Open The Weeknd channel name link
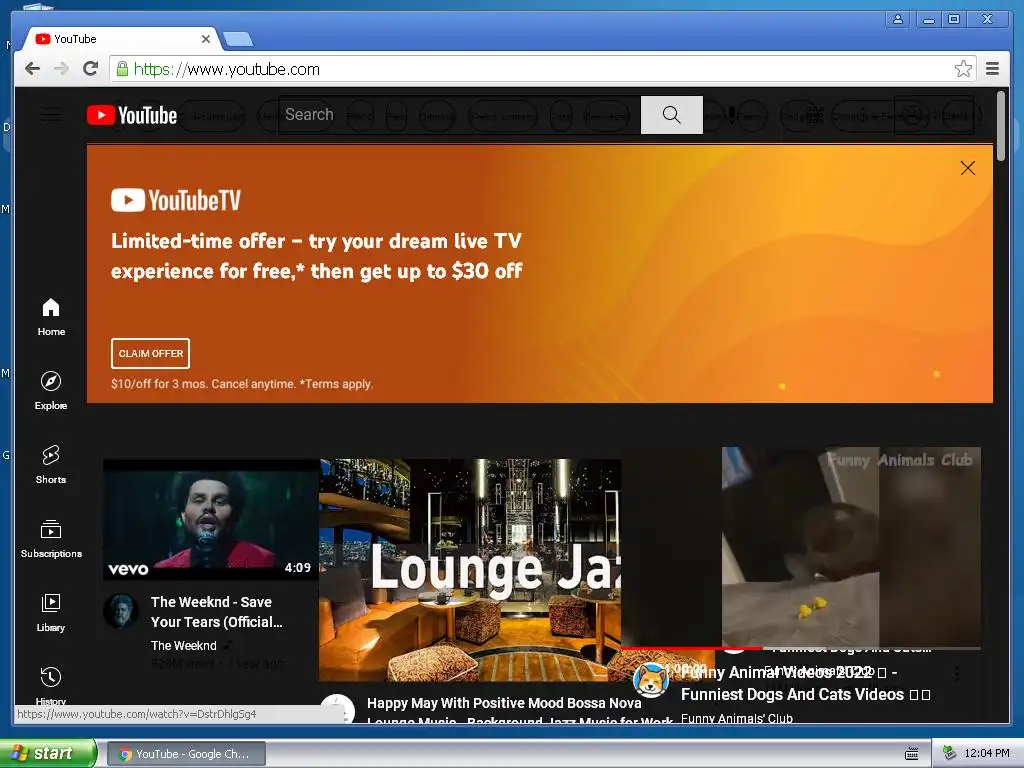The image size is (1024, 768). coord(184,645)
